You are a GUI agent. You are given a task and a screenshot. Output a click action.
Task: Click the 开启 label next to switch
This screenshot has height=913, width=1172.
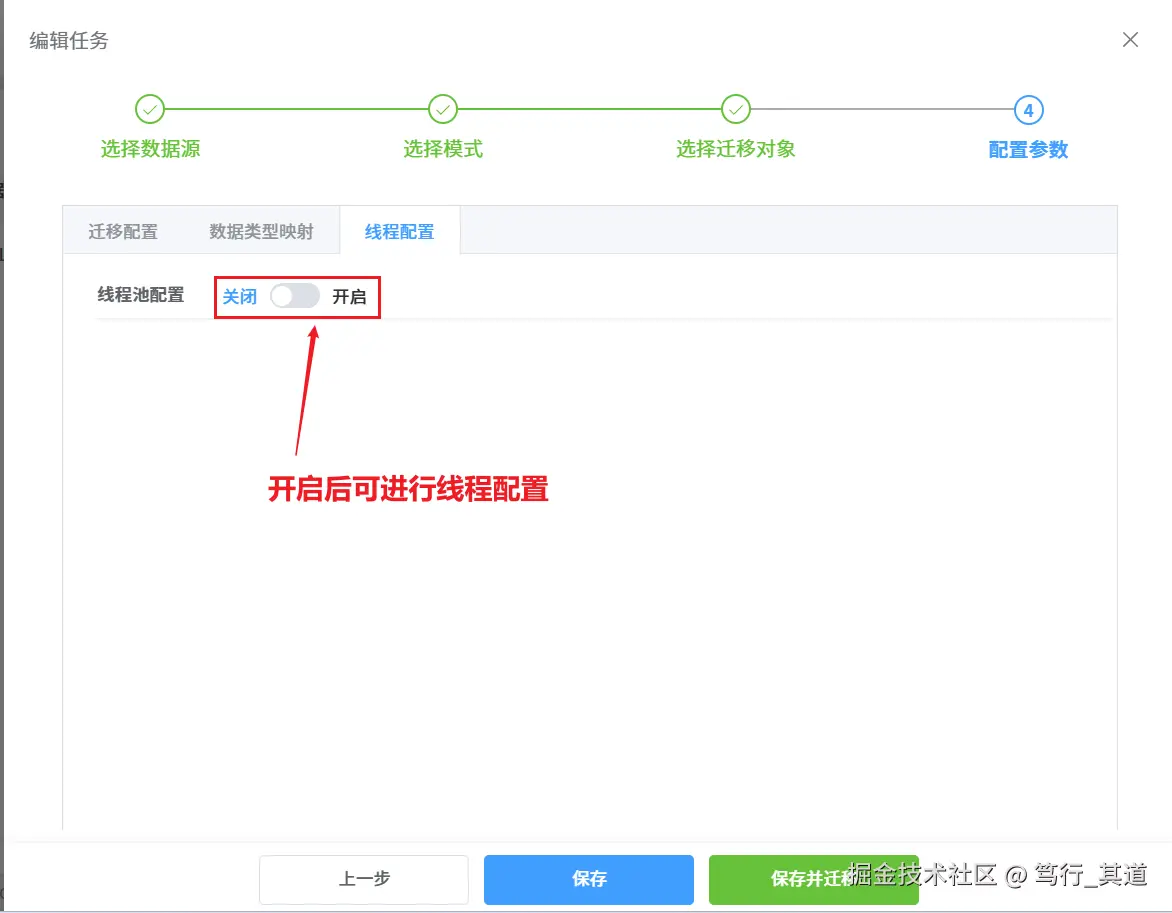pos(352,295)
